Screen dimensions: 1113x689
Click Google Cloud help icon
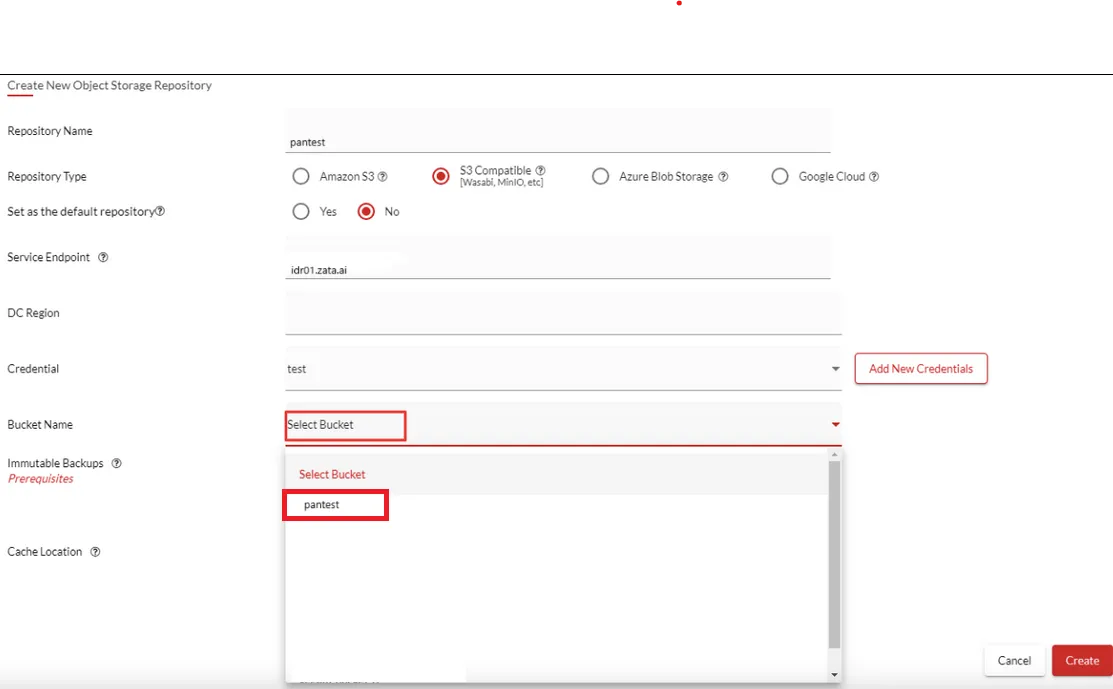point(874,177)
